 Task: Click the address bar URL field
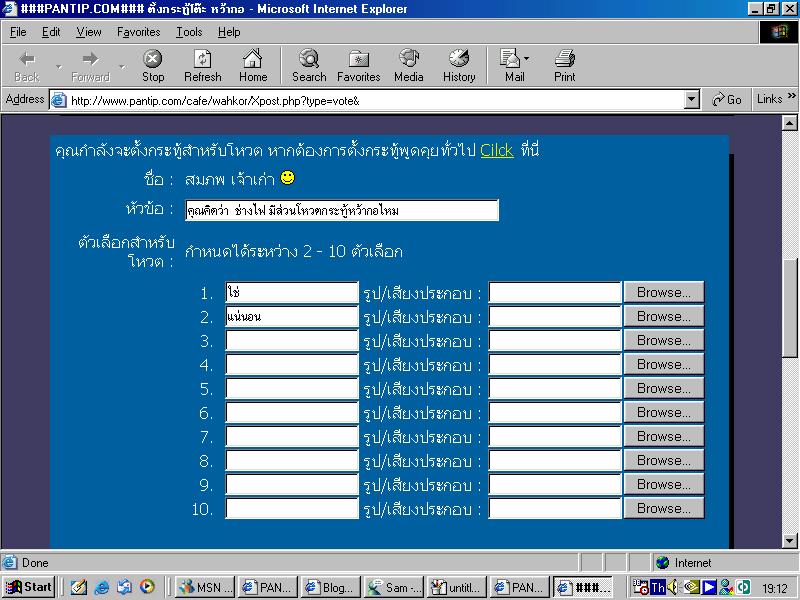tap(375, 101)
